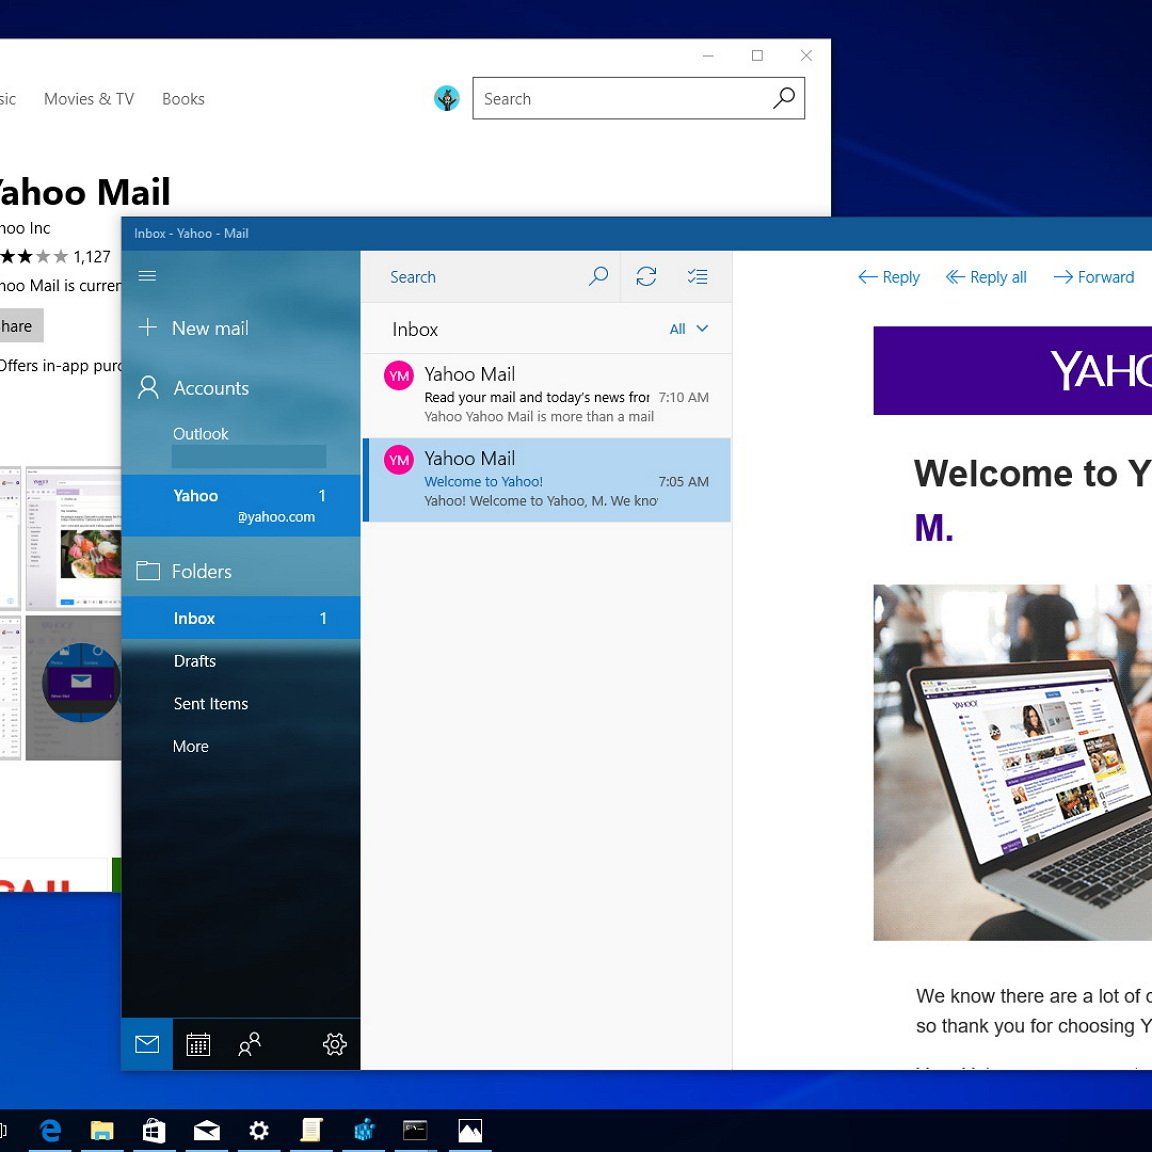Image resolution: width=1152 pixels, height=1152 pixels.
Task: Sync the inbox with the refresh icon
Action: point(646,276)
